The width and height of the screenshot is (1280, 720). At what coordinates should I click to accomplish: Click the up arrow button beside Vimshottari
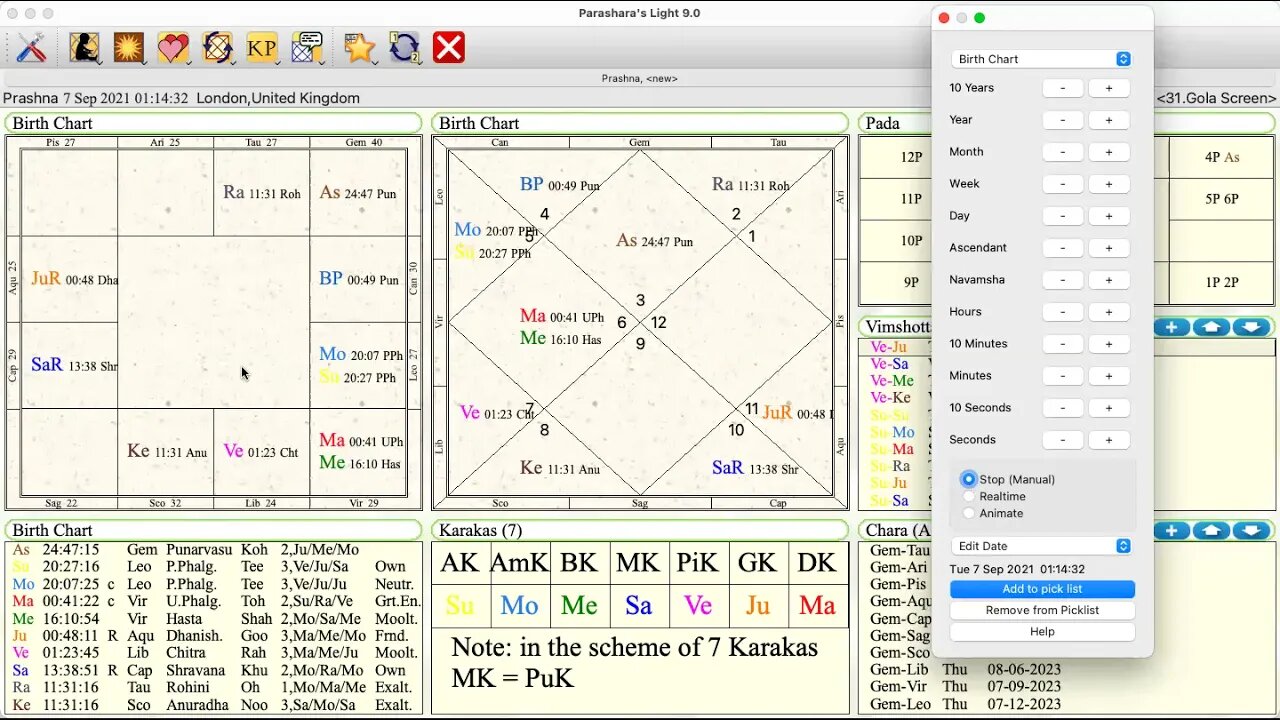[1211, 327]
